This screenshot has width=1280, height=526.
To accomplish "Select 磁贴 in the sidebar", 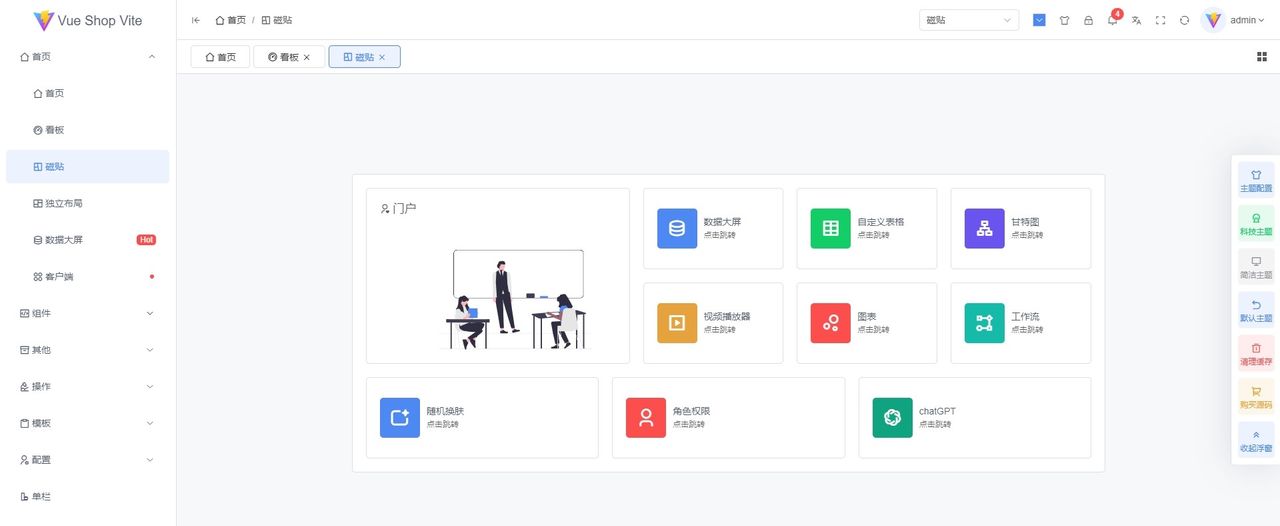I will (88, 167).
